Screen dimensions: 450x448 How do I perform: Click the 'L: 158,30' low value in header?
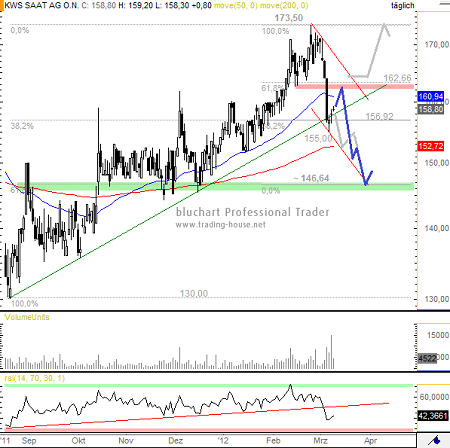click(173, 6)
